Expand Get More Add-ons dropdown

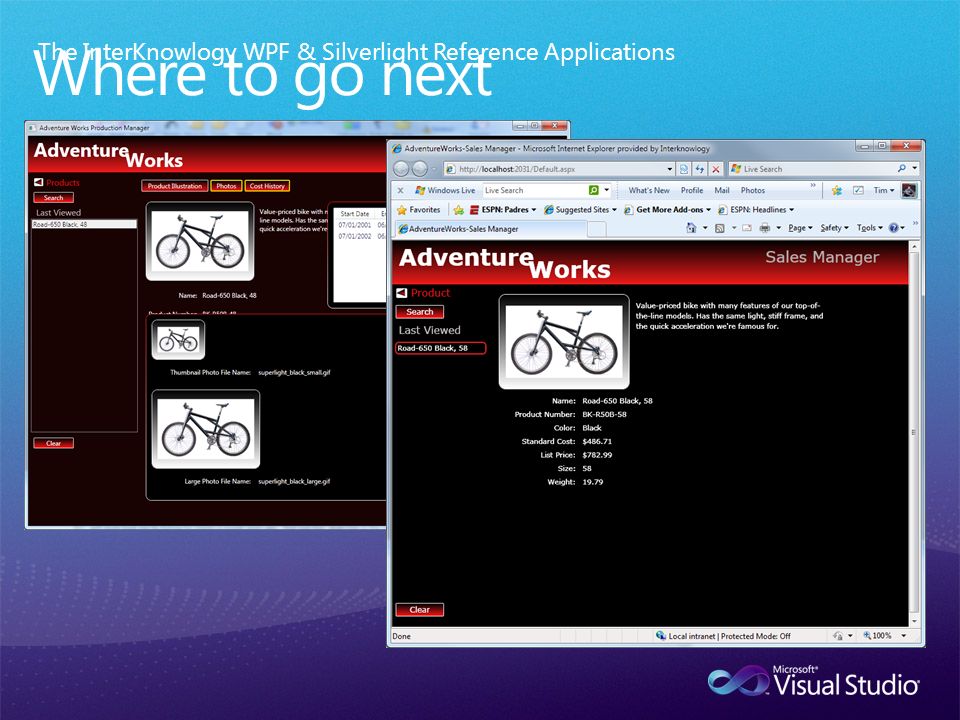[667, 209]
